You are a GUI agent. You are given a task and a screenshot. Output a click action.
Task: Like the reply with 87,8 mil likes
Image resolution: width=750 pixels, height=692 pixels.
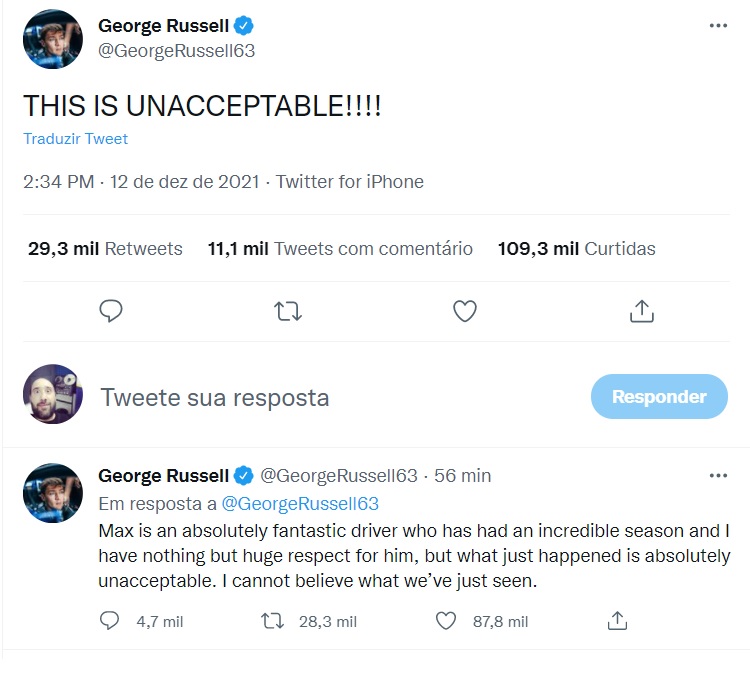click(x=446, y=621)
